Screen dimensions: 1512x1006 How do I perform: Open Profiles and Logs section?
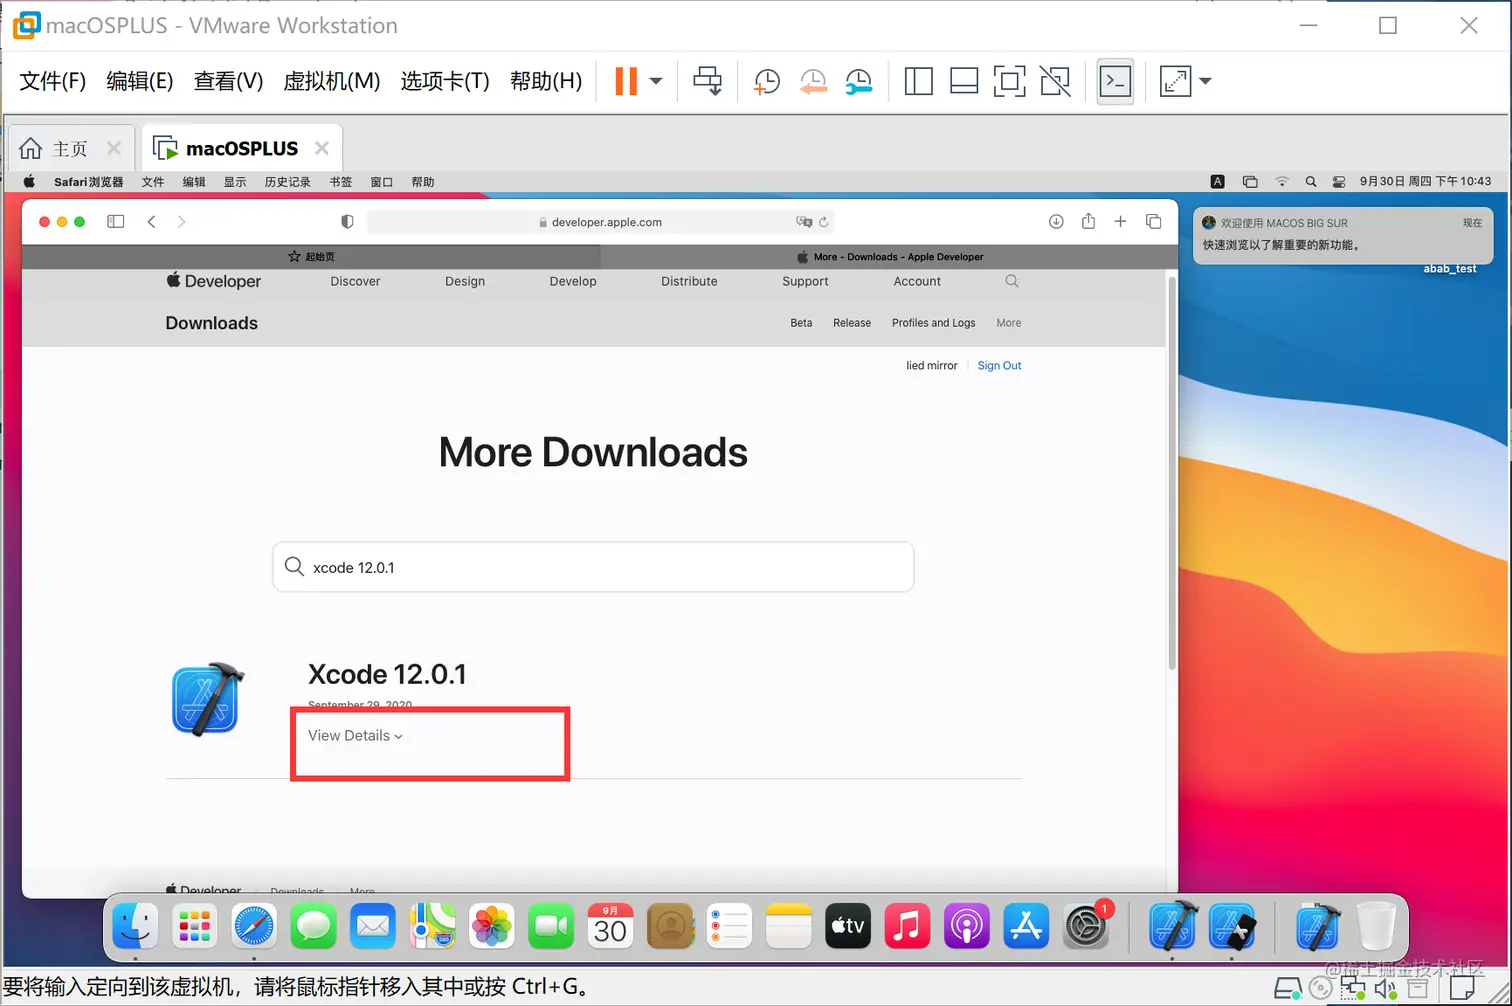[933, 323]
